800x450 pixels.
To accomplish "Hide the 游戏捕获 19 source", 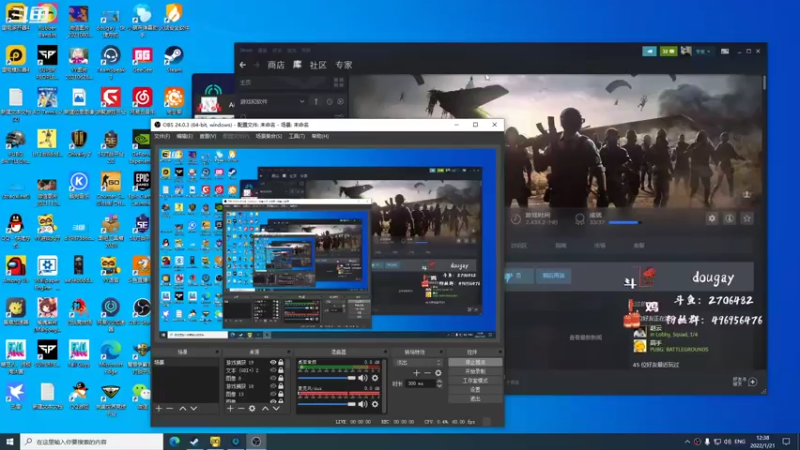I will [x=273, y=362].
